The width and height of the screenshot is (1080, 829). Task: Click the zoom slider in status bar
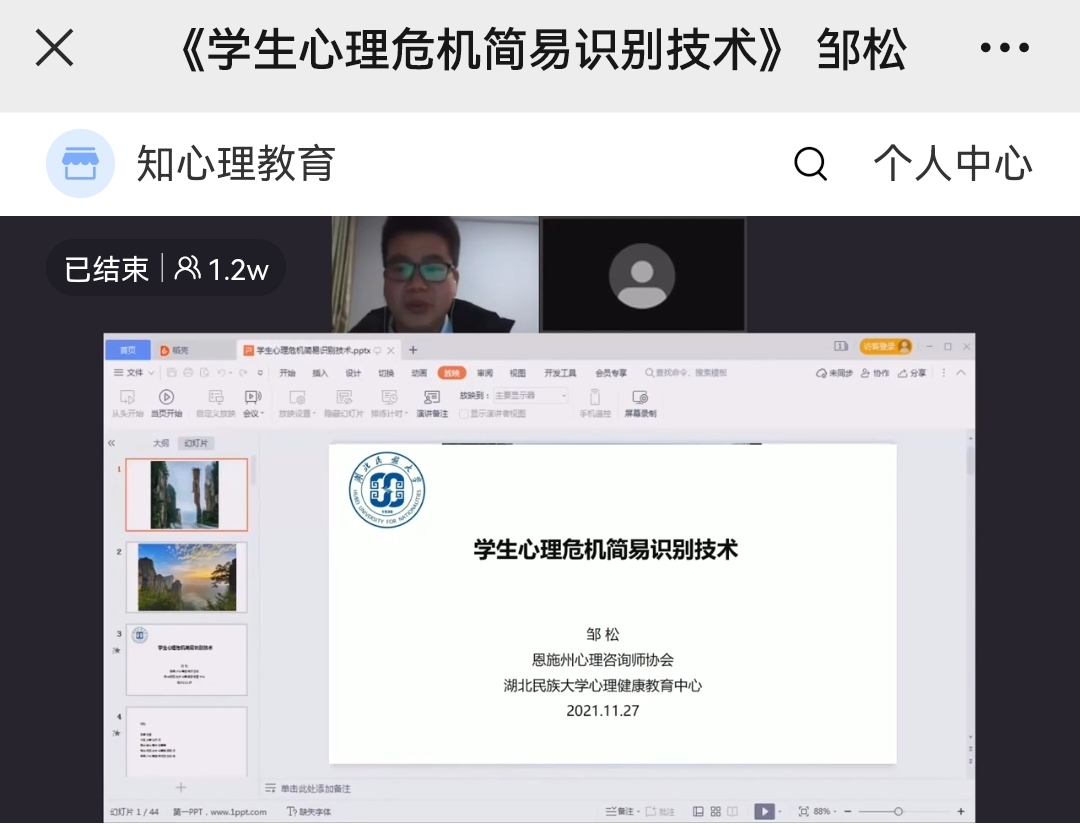tap(898, 811)
